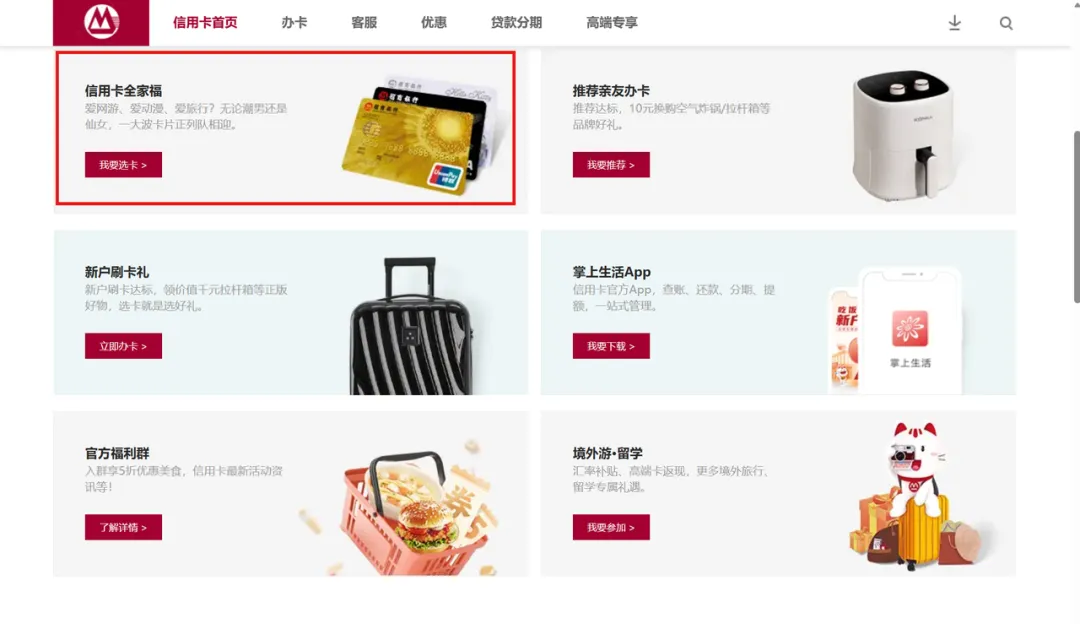Open the download icon in header
1080x624 pixels.
[955, 23]
